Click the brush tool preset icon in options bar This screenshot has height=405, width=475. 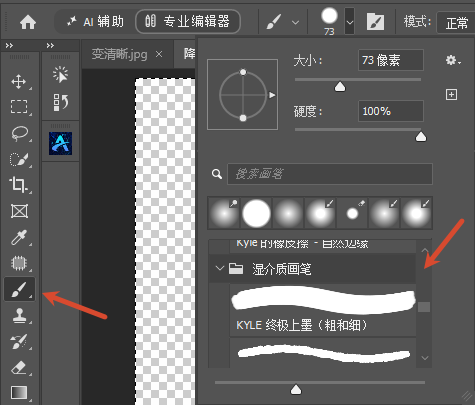click(274, 22)
